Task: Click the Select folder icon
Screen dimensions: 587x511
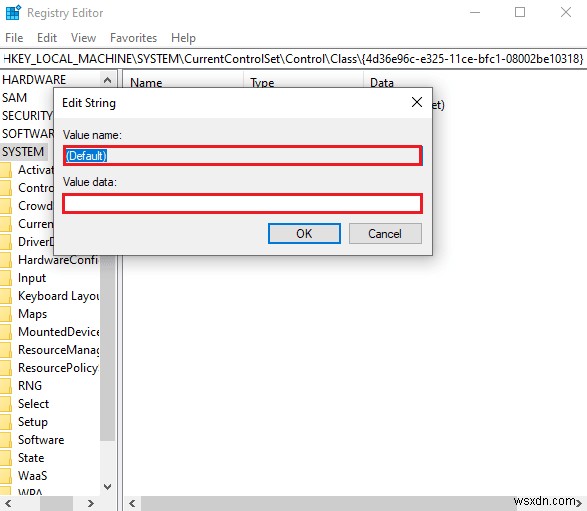Action: tap(6, 404)
